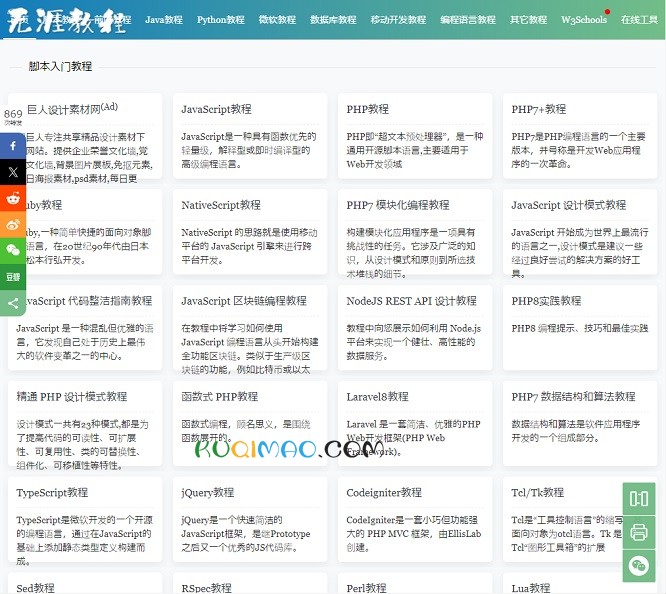Open 编程语言教程 menu
666x594 pixels.
pyautogui.click(x=468, y=20)
